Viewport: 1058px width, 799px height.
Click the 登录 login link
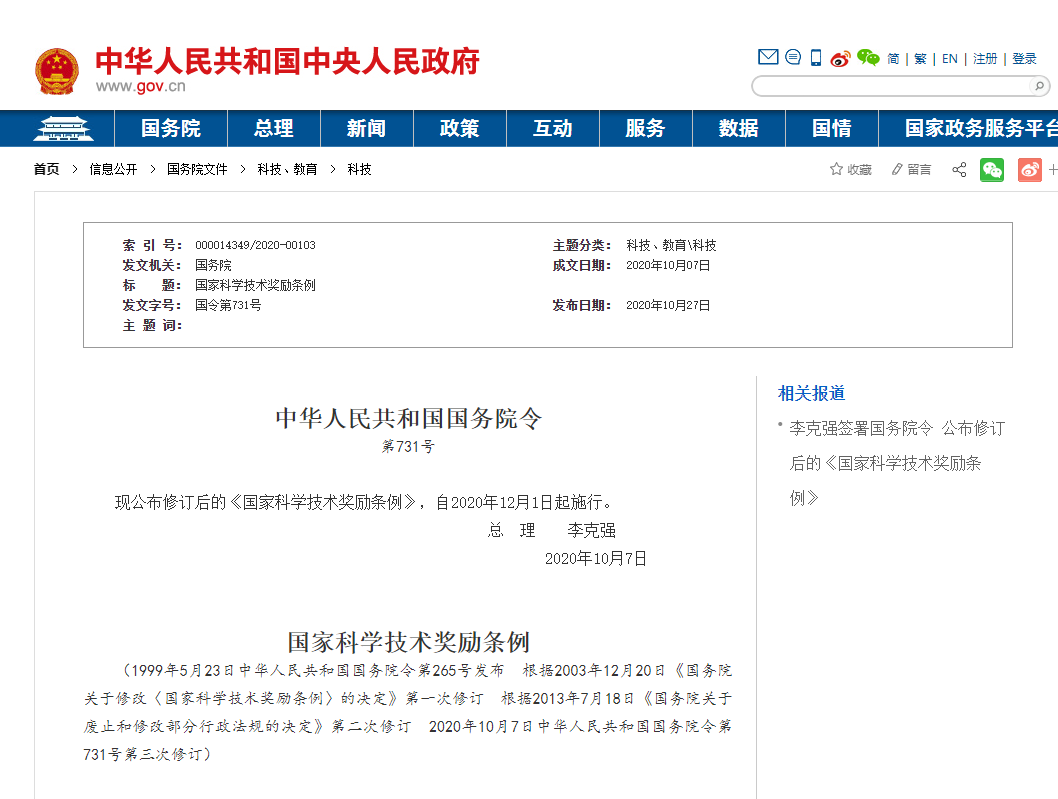[x=1024, y=59]
